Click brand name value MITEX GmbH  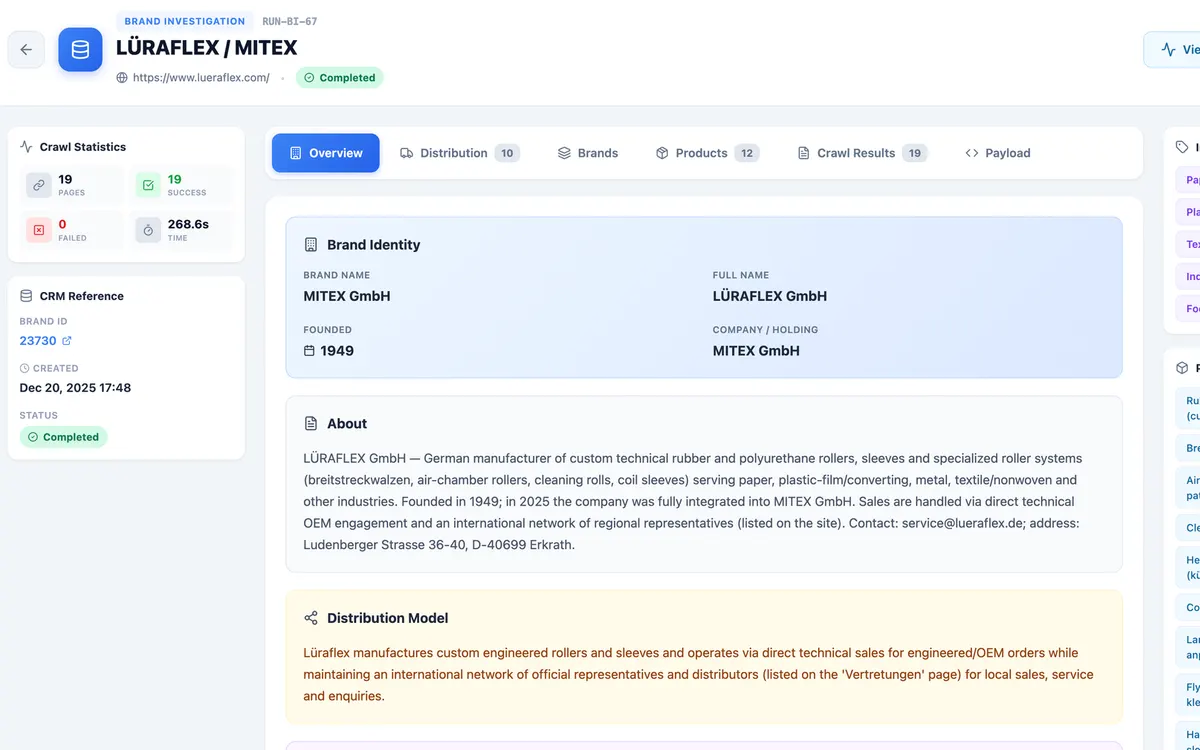click(x=347, y=296)
